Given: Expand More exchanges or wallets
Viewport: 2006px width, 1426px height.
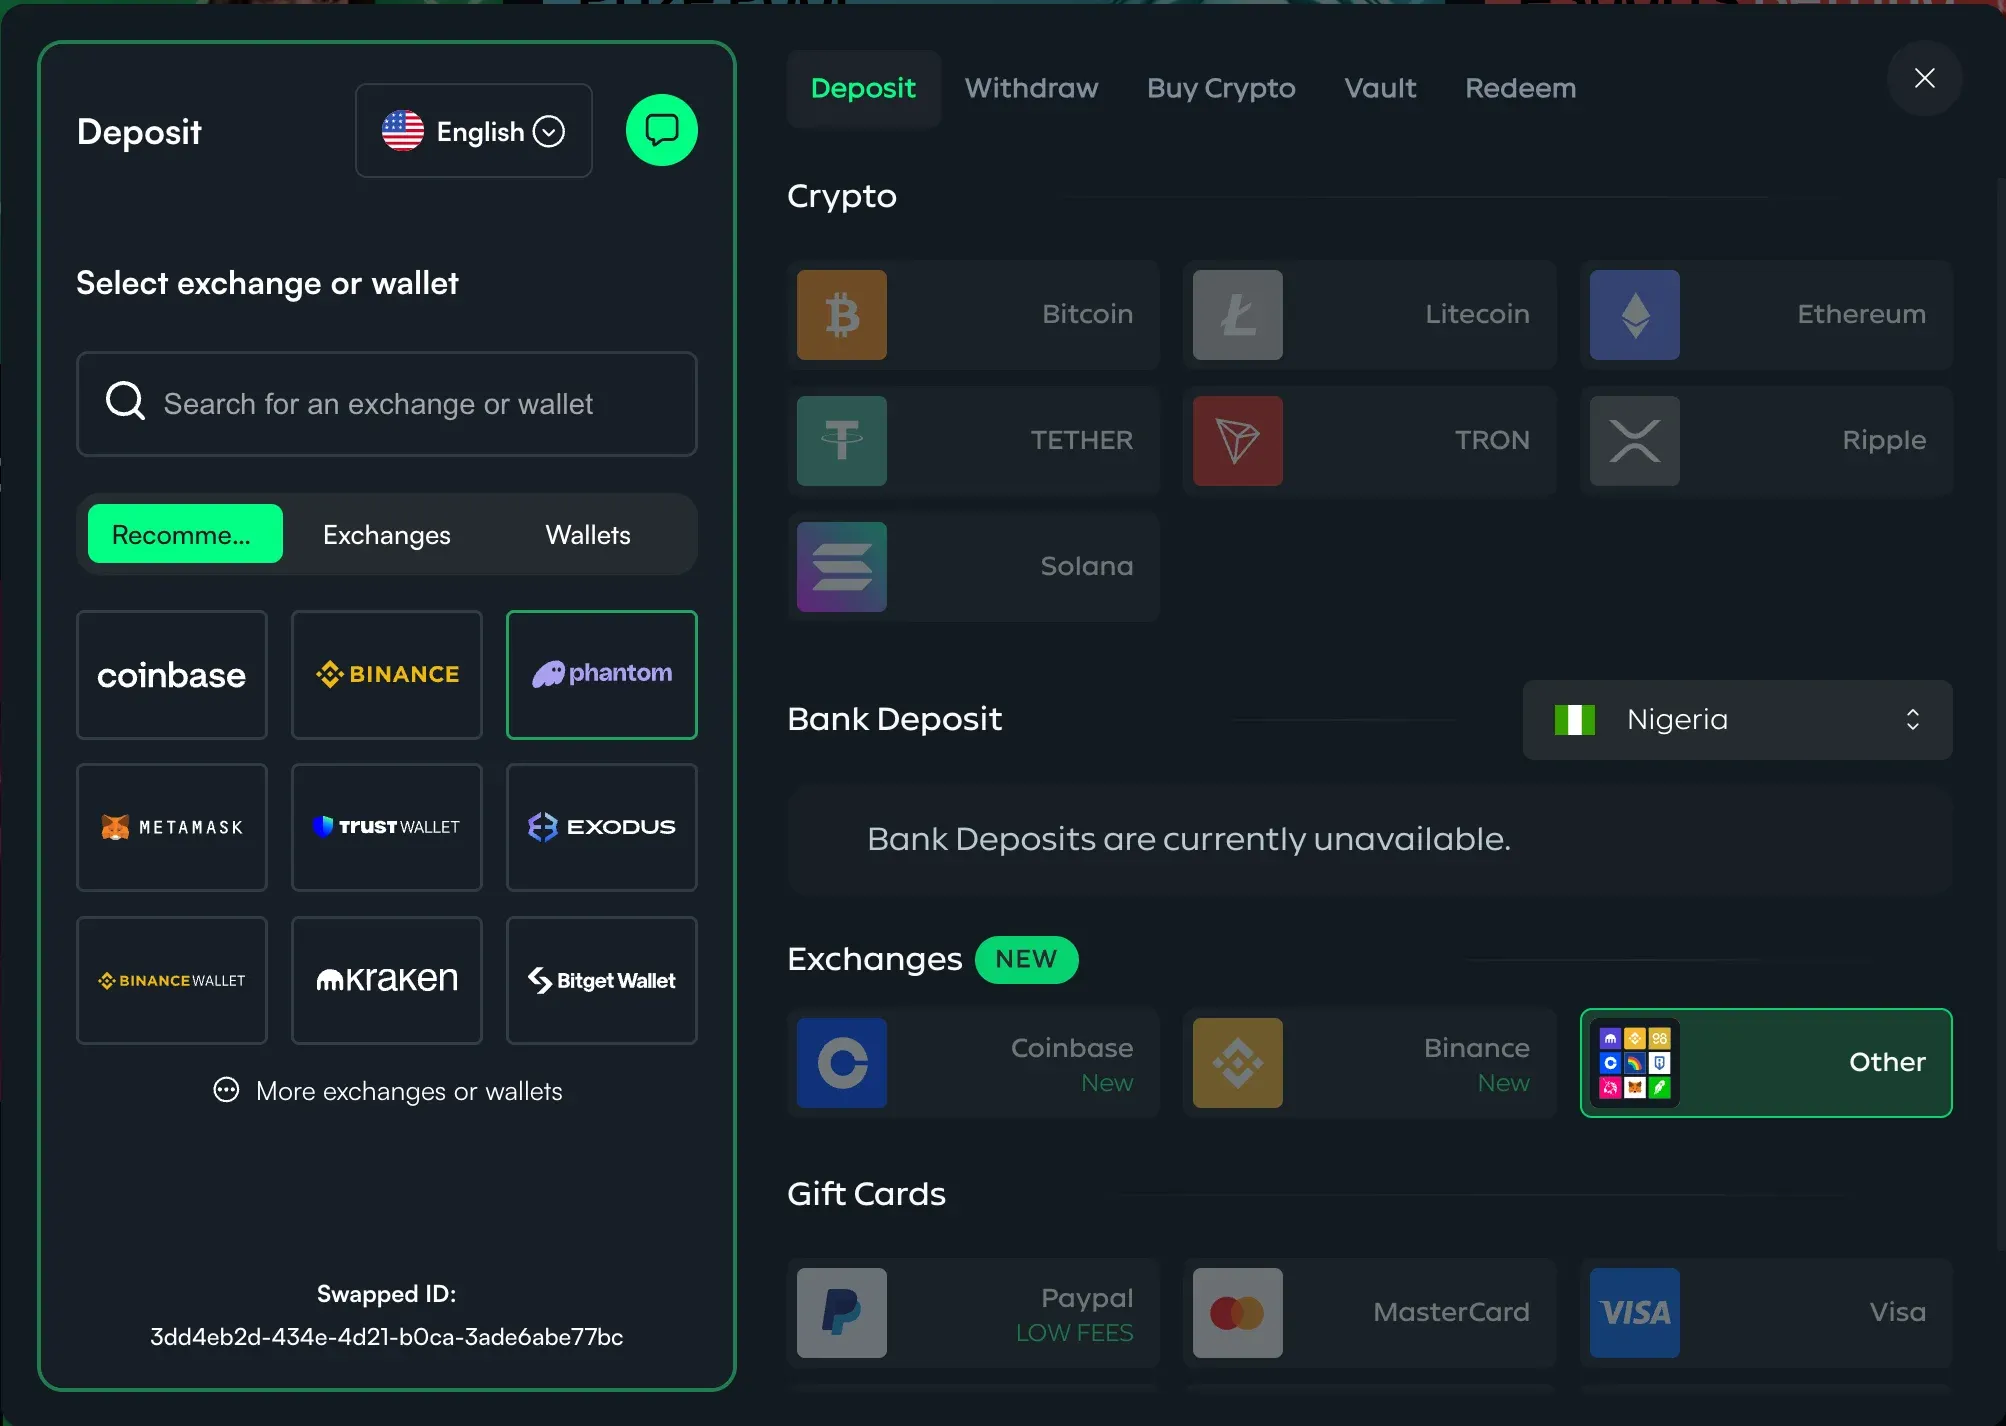Looking at the screenshot, I should pos(388,1091).
